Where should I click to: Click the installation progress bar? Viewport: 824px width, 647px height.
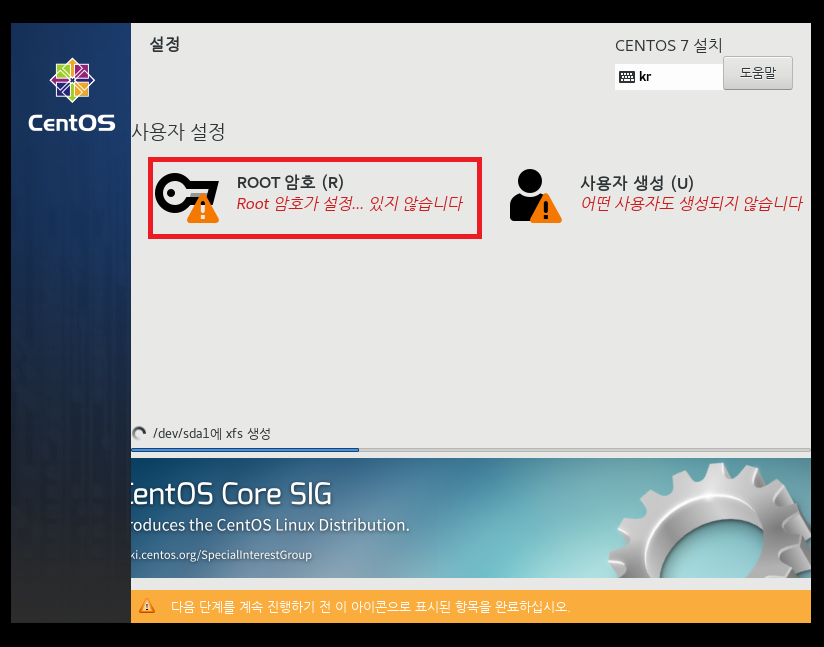point(470,450)
